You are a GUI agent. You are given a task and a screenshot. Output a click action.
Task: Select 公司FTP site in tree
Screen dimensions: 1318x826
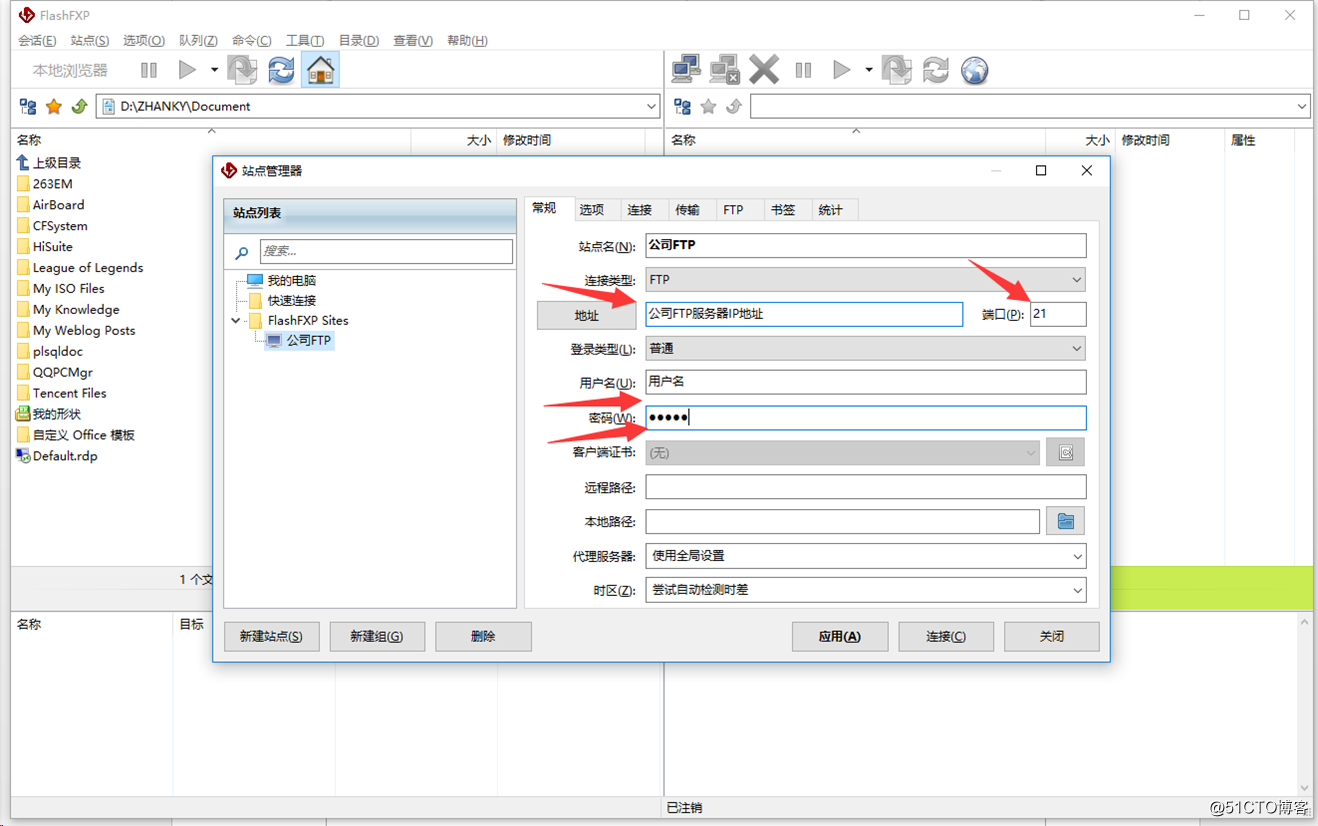tap(299, 341)
